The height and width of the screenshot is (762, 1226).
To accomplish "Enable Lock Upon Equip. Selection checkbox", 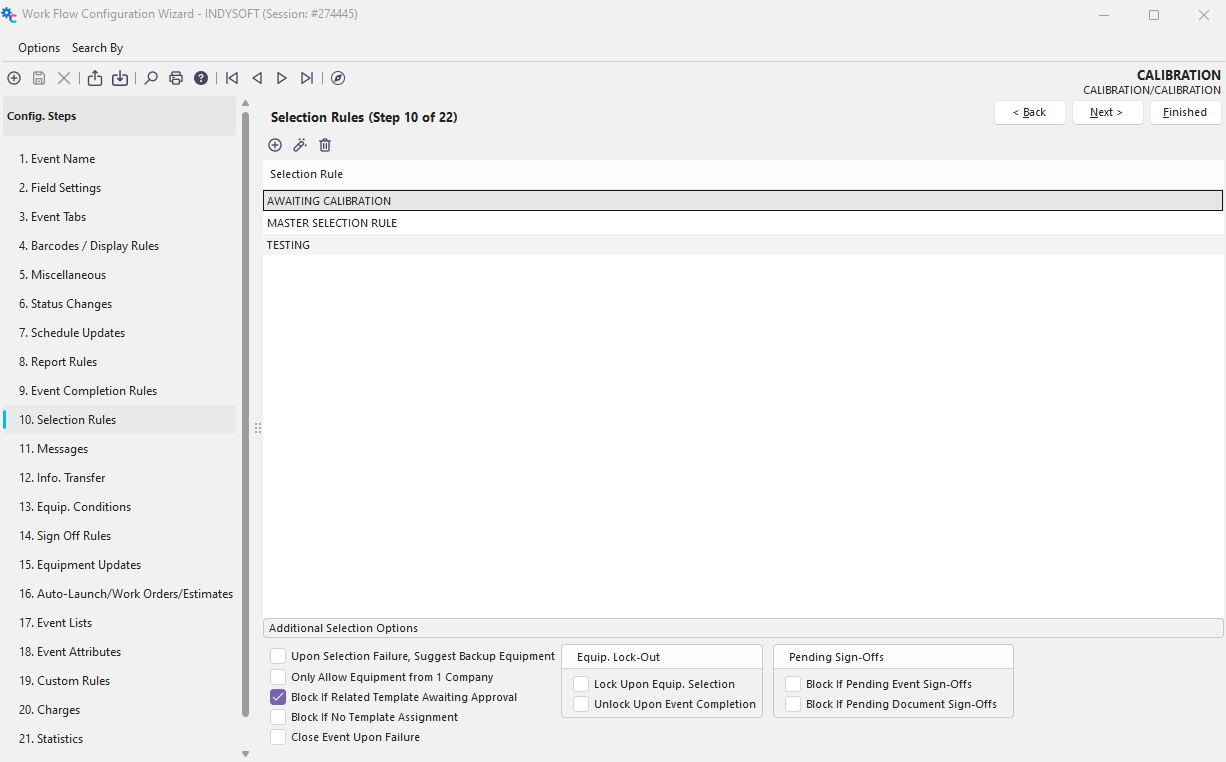I will tap(581, 684).
